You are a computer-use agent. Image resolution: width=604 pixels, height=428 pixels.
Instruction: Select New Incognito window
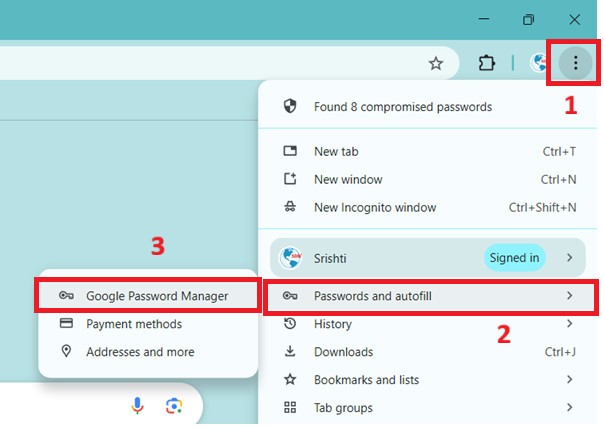(x=375, y=208)
